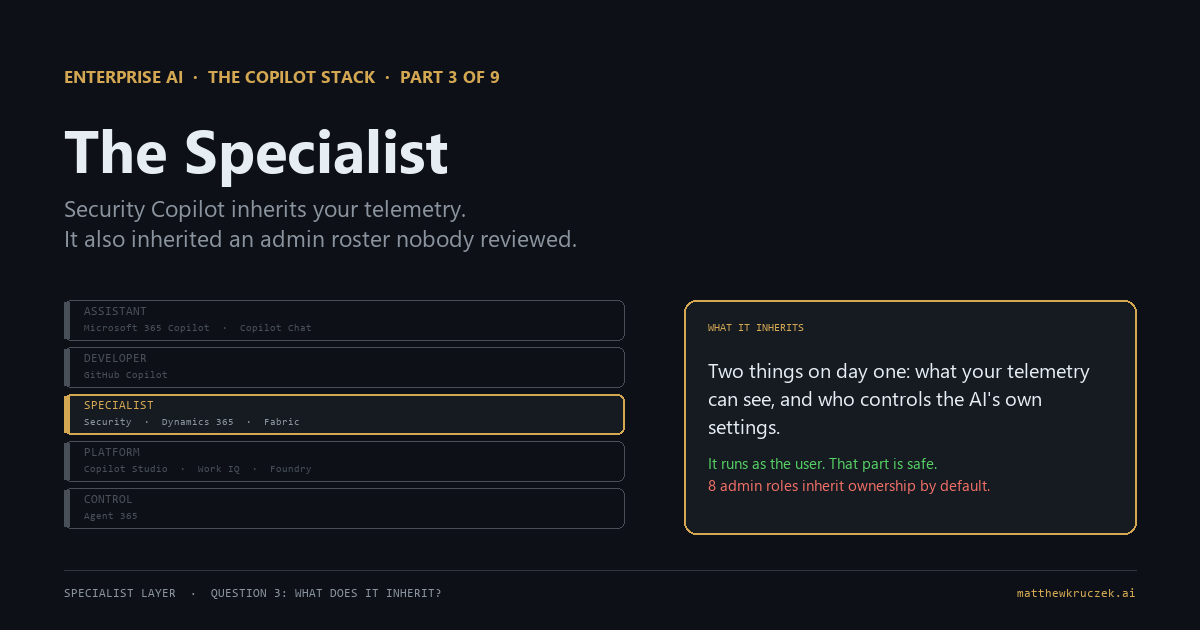Click the 'ENTERPRISE AI' breadcrumb text
This screenshot has height=630, width=1200.
point(123,77)
